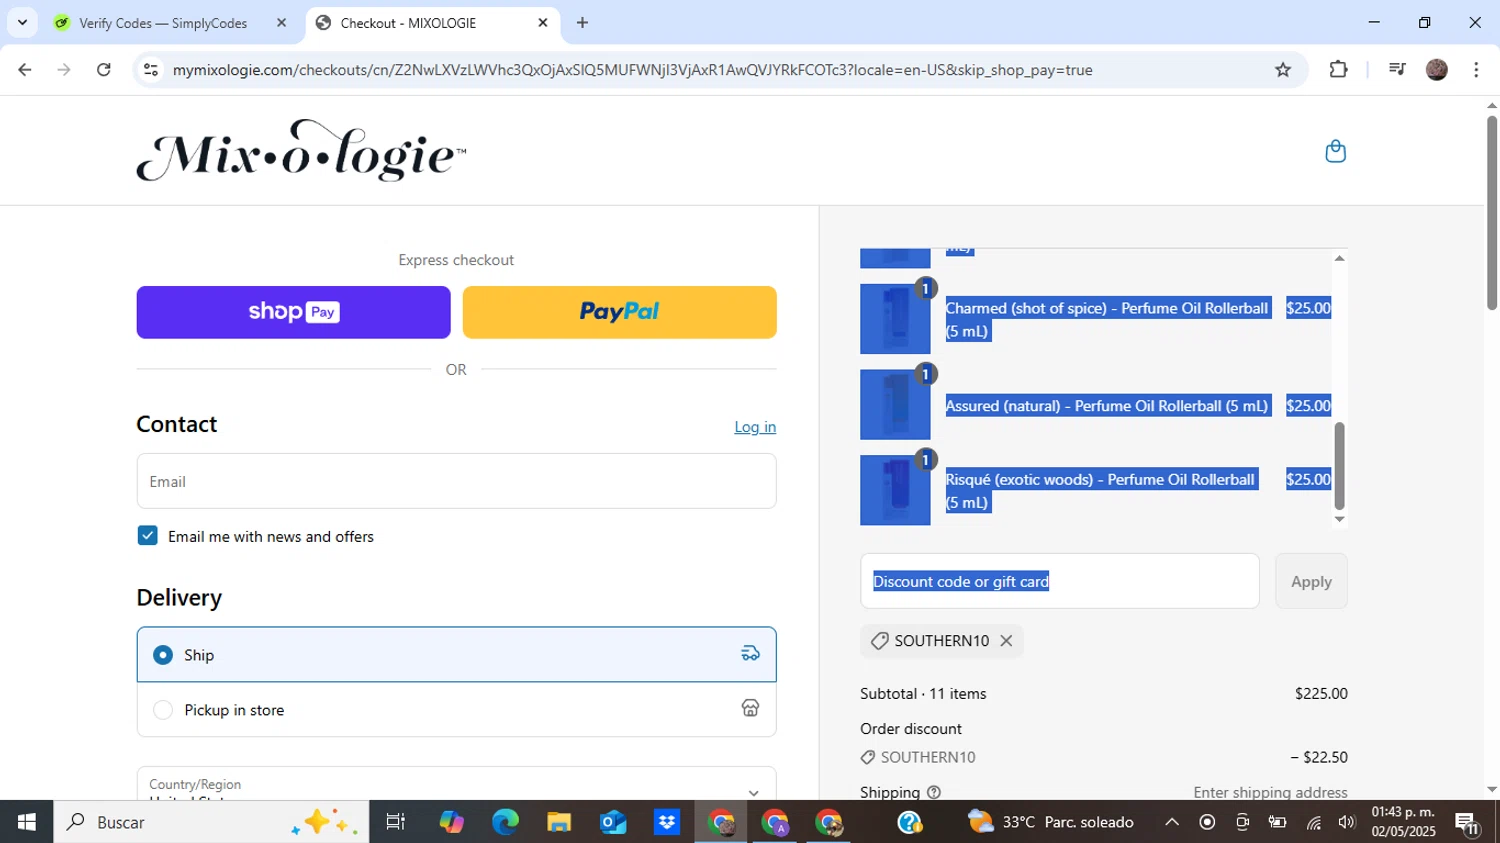Remove the SOUTHERN10 discount code

(x=1006, y=641)
